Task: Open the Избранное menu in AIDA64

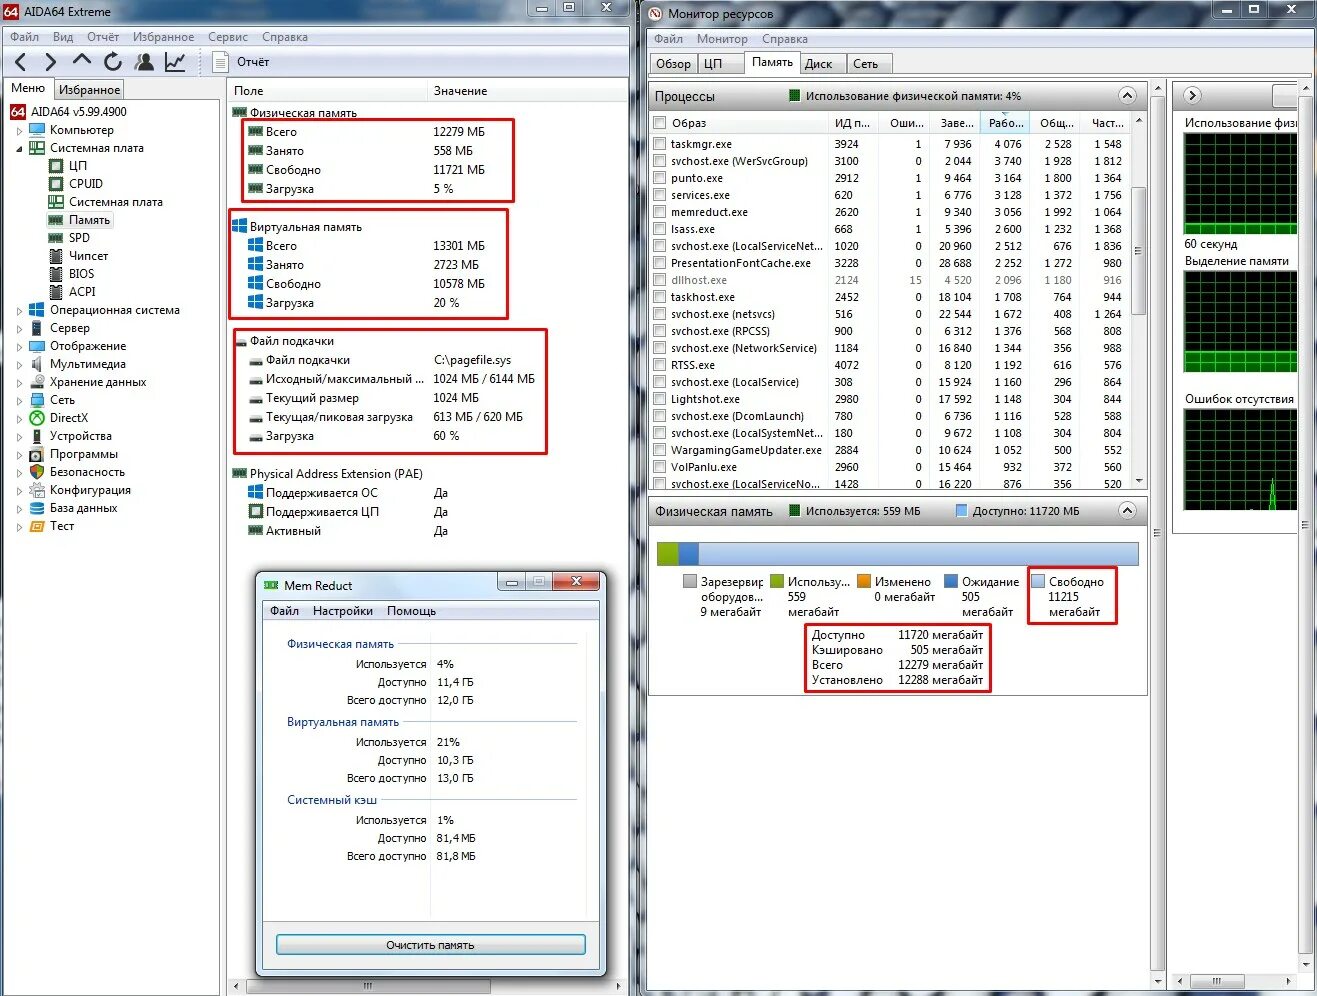Action: point(163,37)
